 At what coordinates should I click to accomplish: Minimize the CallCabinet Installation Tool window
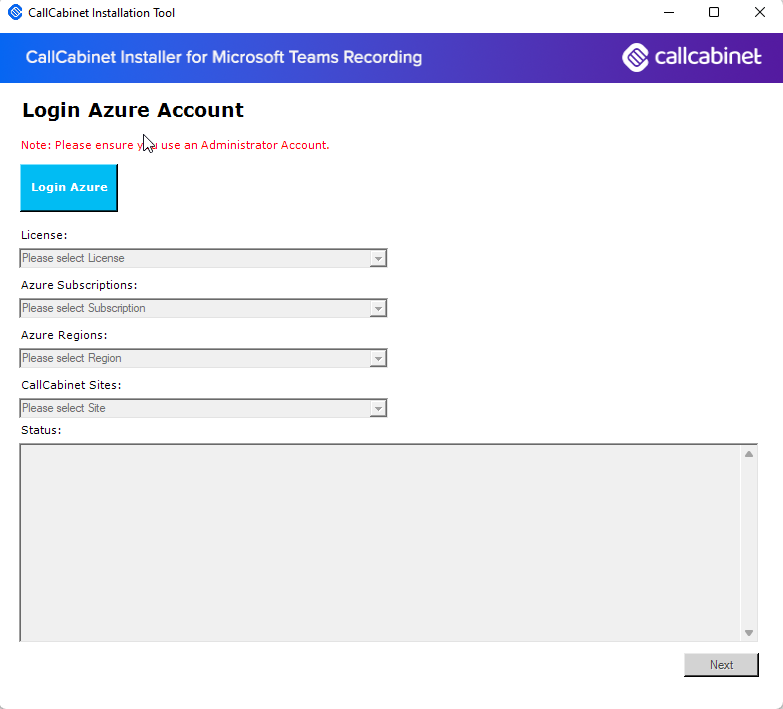click(669, 12)
